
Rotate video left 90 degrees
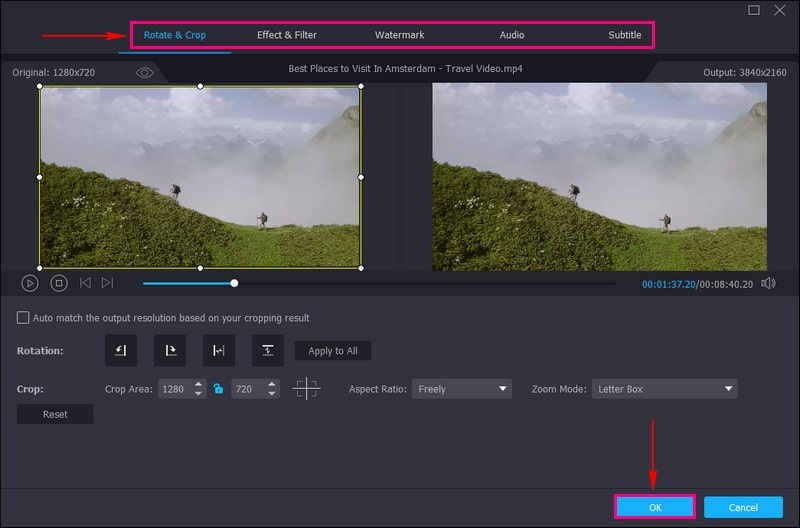(x=121, y=350)
